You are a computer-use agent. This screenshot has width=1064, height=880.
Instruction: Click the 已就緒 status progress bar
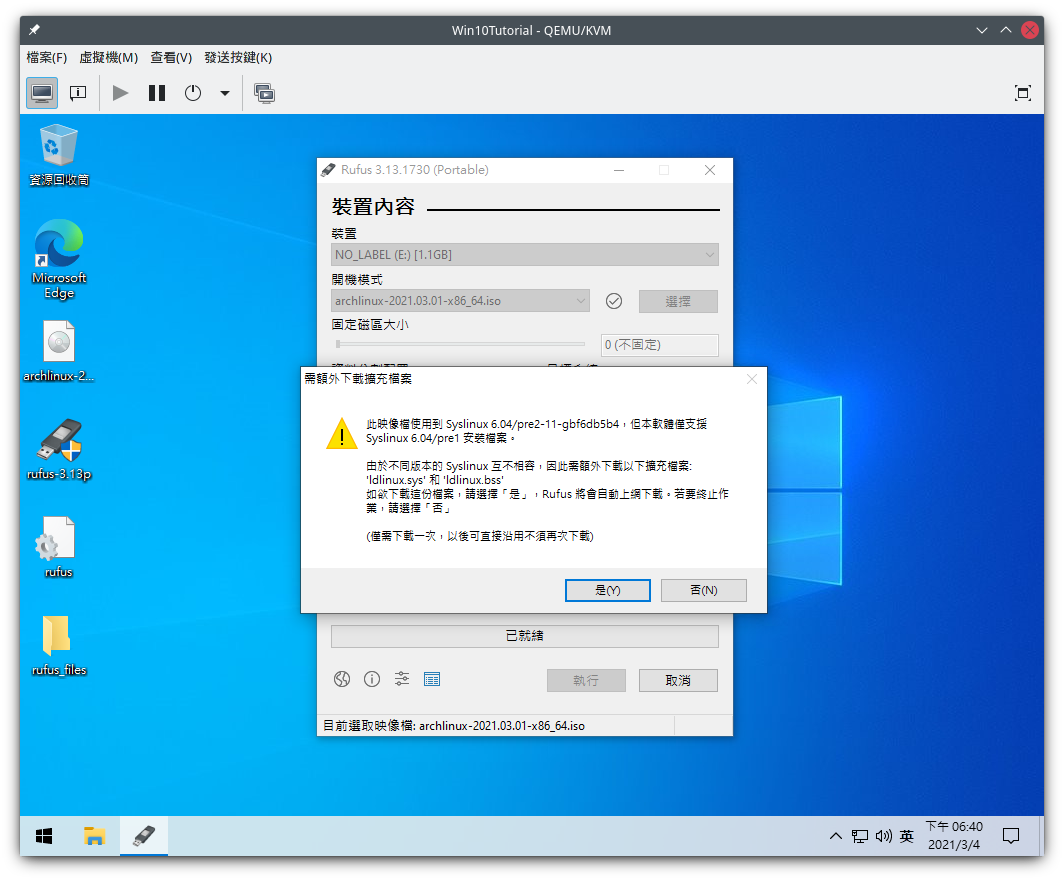(x=525, y=636)
